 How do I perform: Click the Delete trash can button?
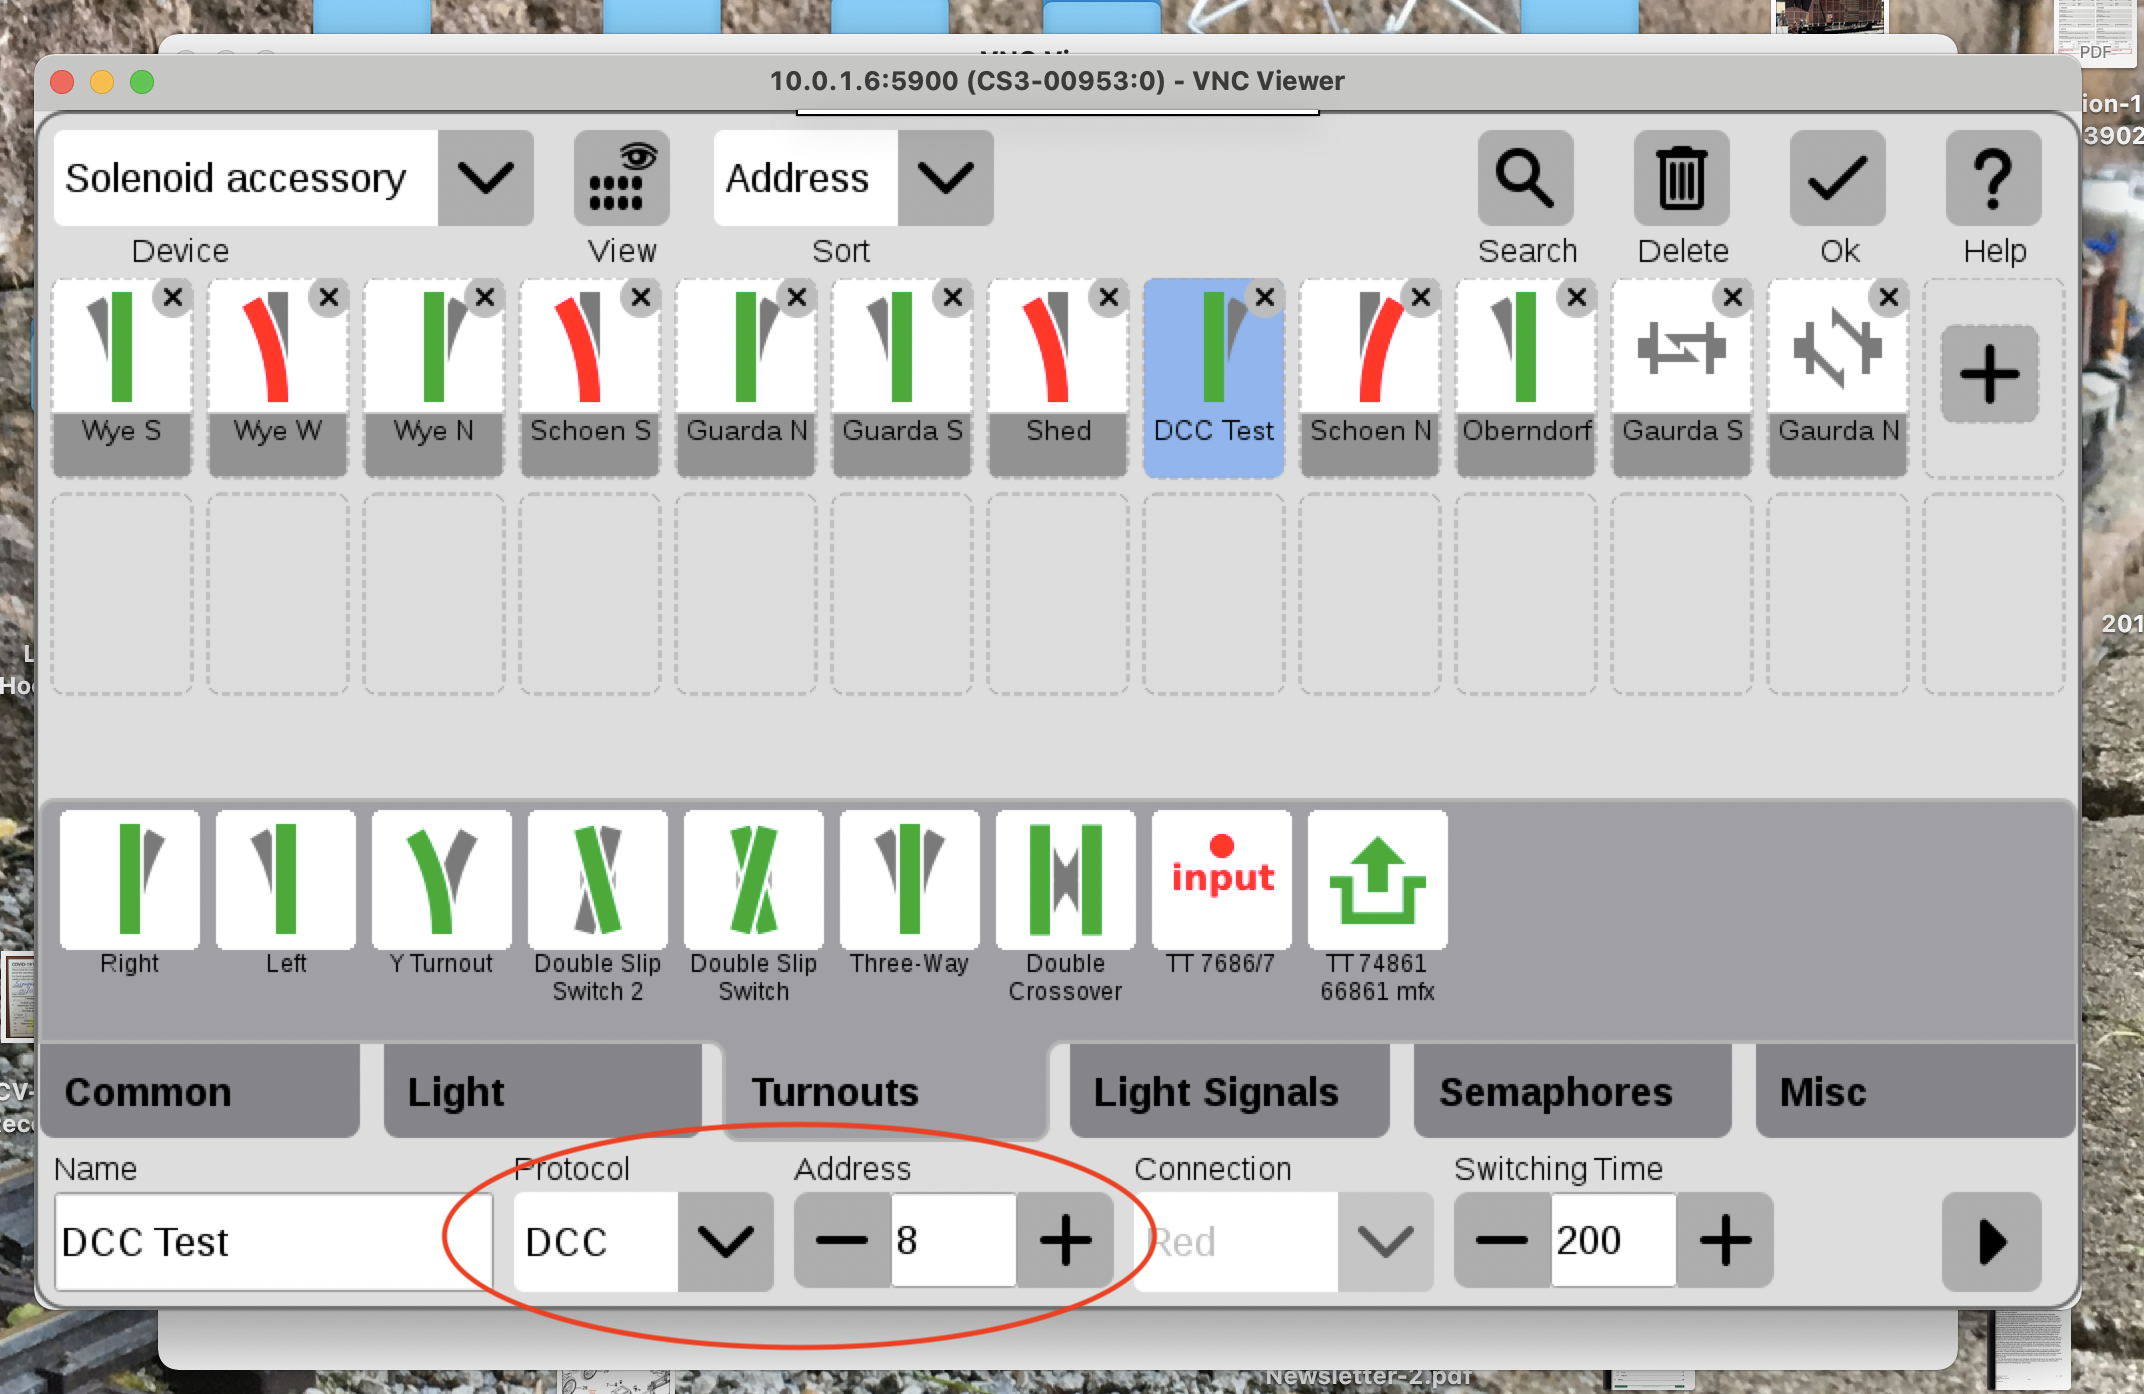[1682, 178]
